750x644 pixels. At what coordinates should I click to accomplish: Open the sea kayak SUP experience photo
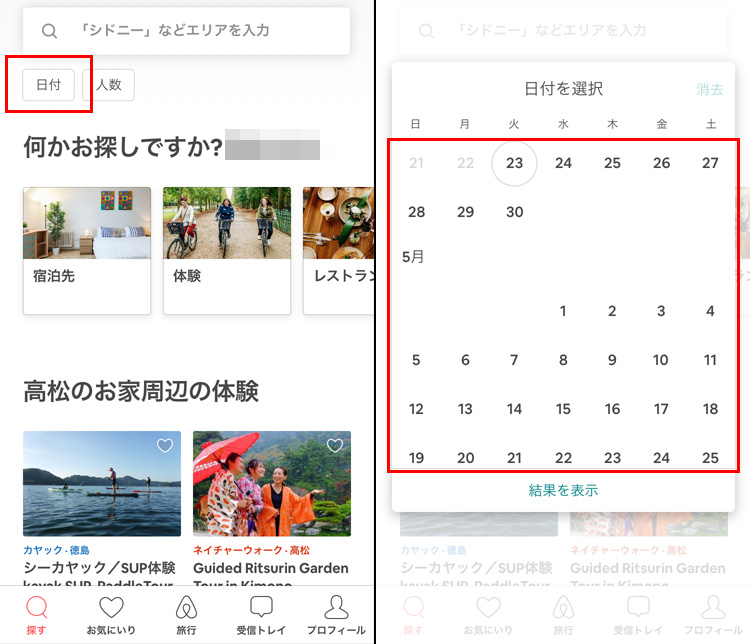(x=102, y=484)
